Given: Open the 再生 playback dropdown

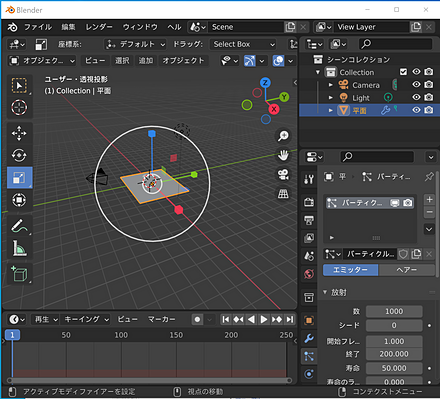Looking at the screenshot, I should [46, 320].
